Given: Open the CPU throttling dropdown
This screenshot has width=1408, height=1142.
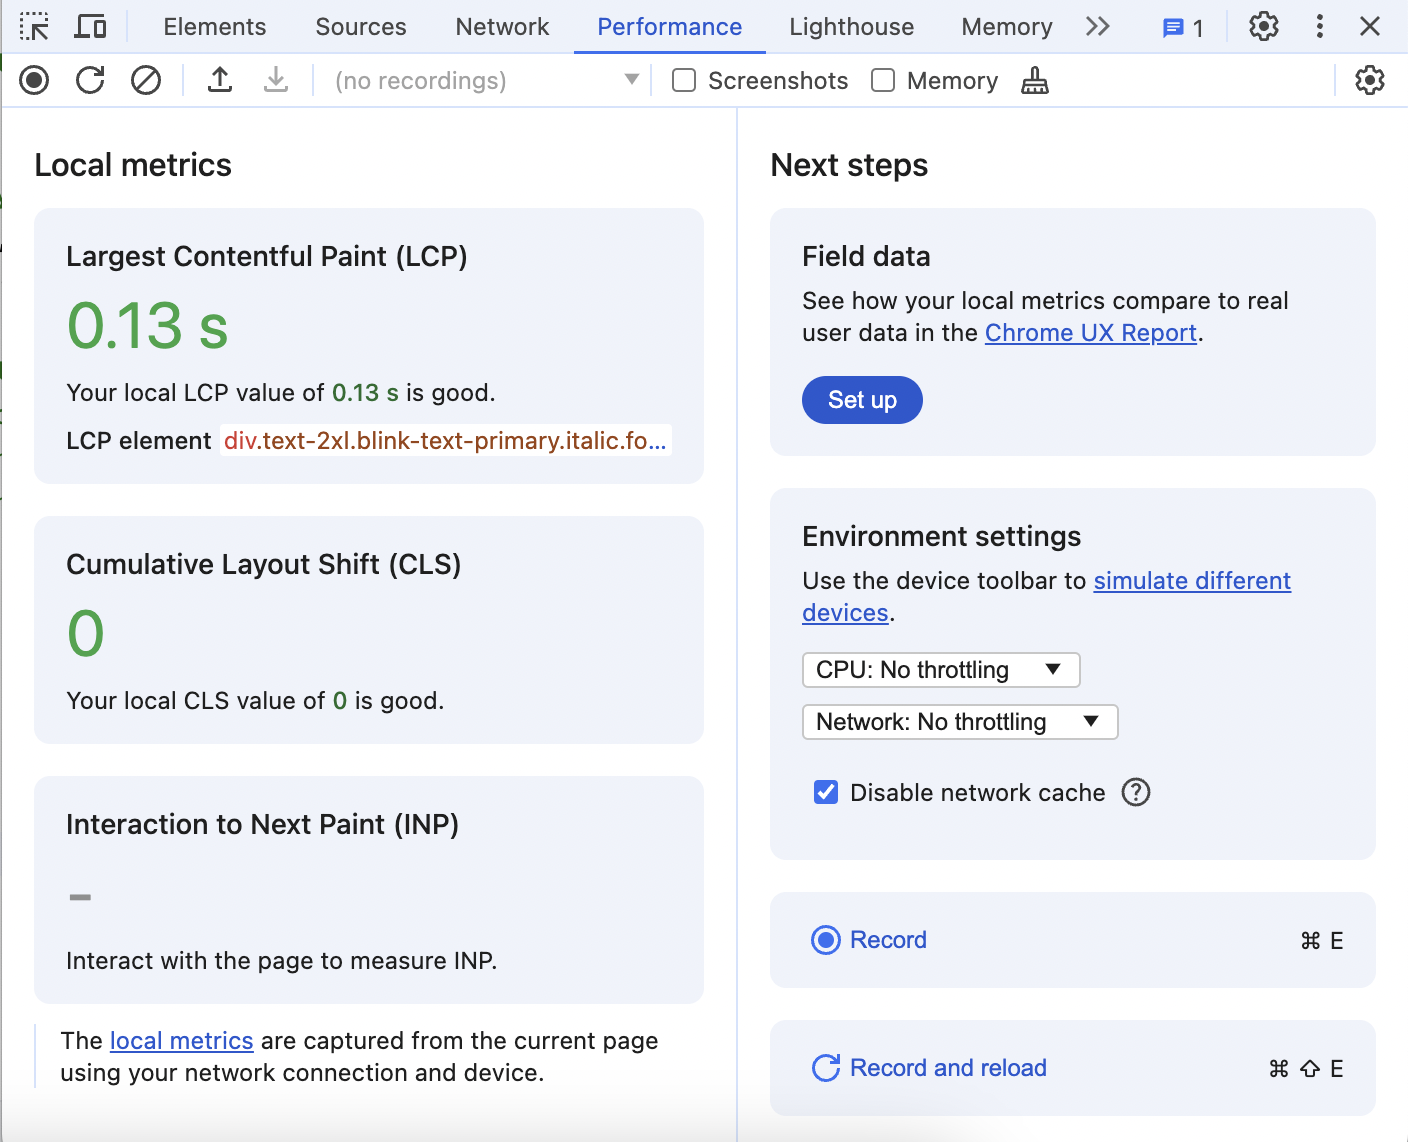Looking at the screenshot, I should coord(940,670).
